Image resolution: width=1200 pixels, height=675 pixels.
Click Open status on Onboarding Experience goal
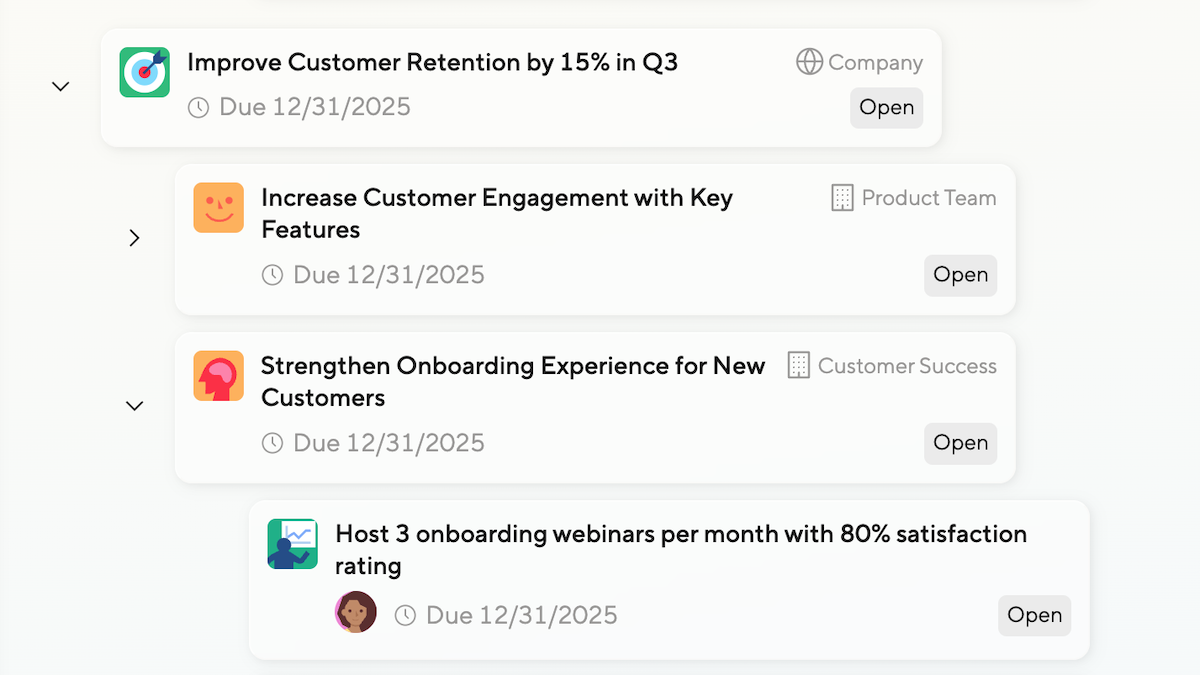point(960,443)
